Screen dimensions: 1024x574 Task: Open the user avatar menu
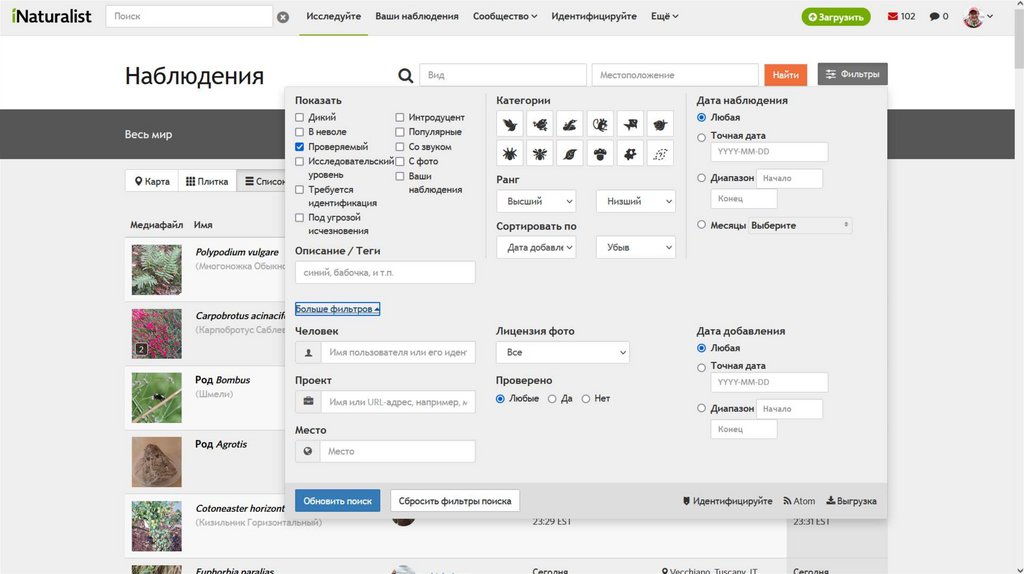(x=978, y=17)
